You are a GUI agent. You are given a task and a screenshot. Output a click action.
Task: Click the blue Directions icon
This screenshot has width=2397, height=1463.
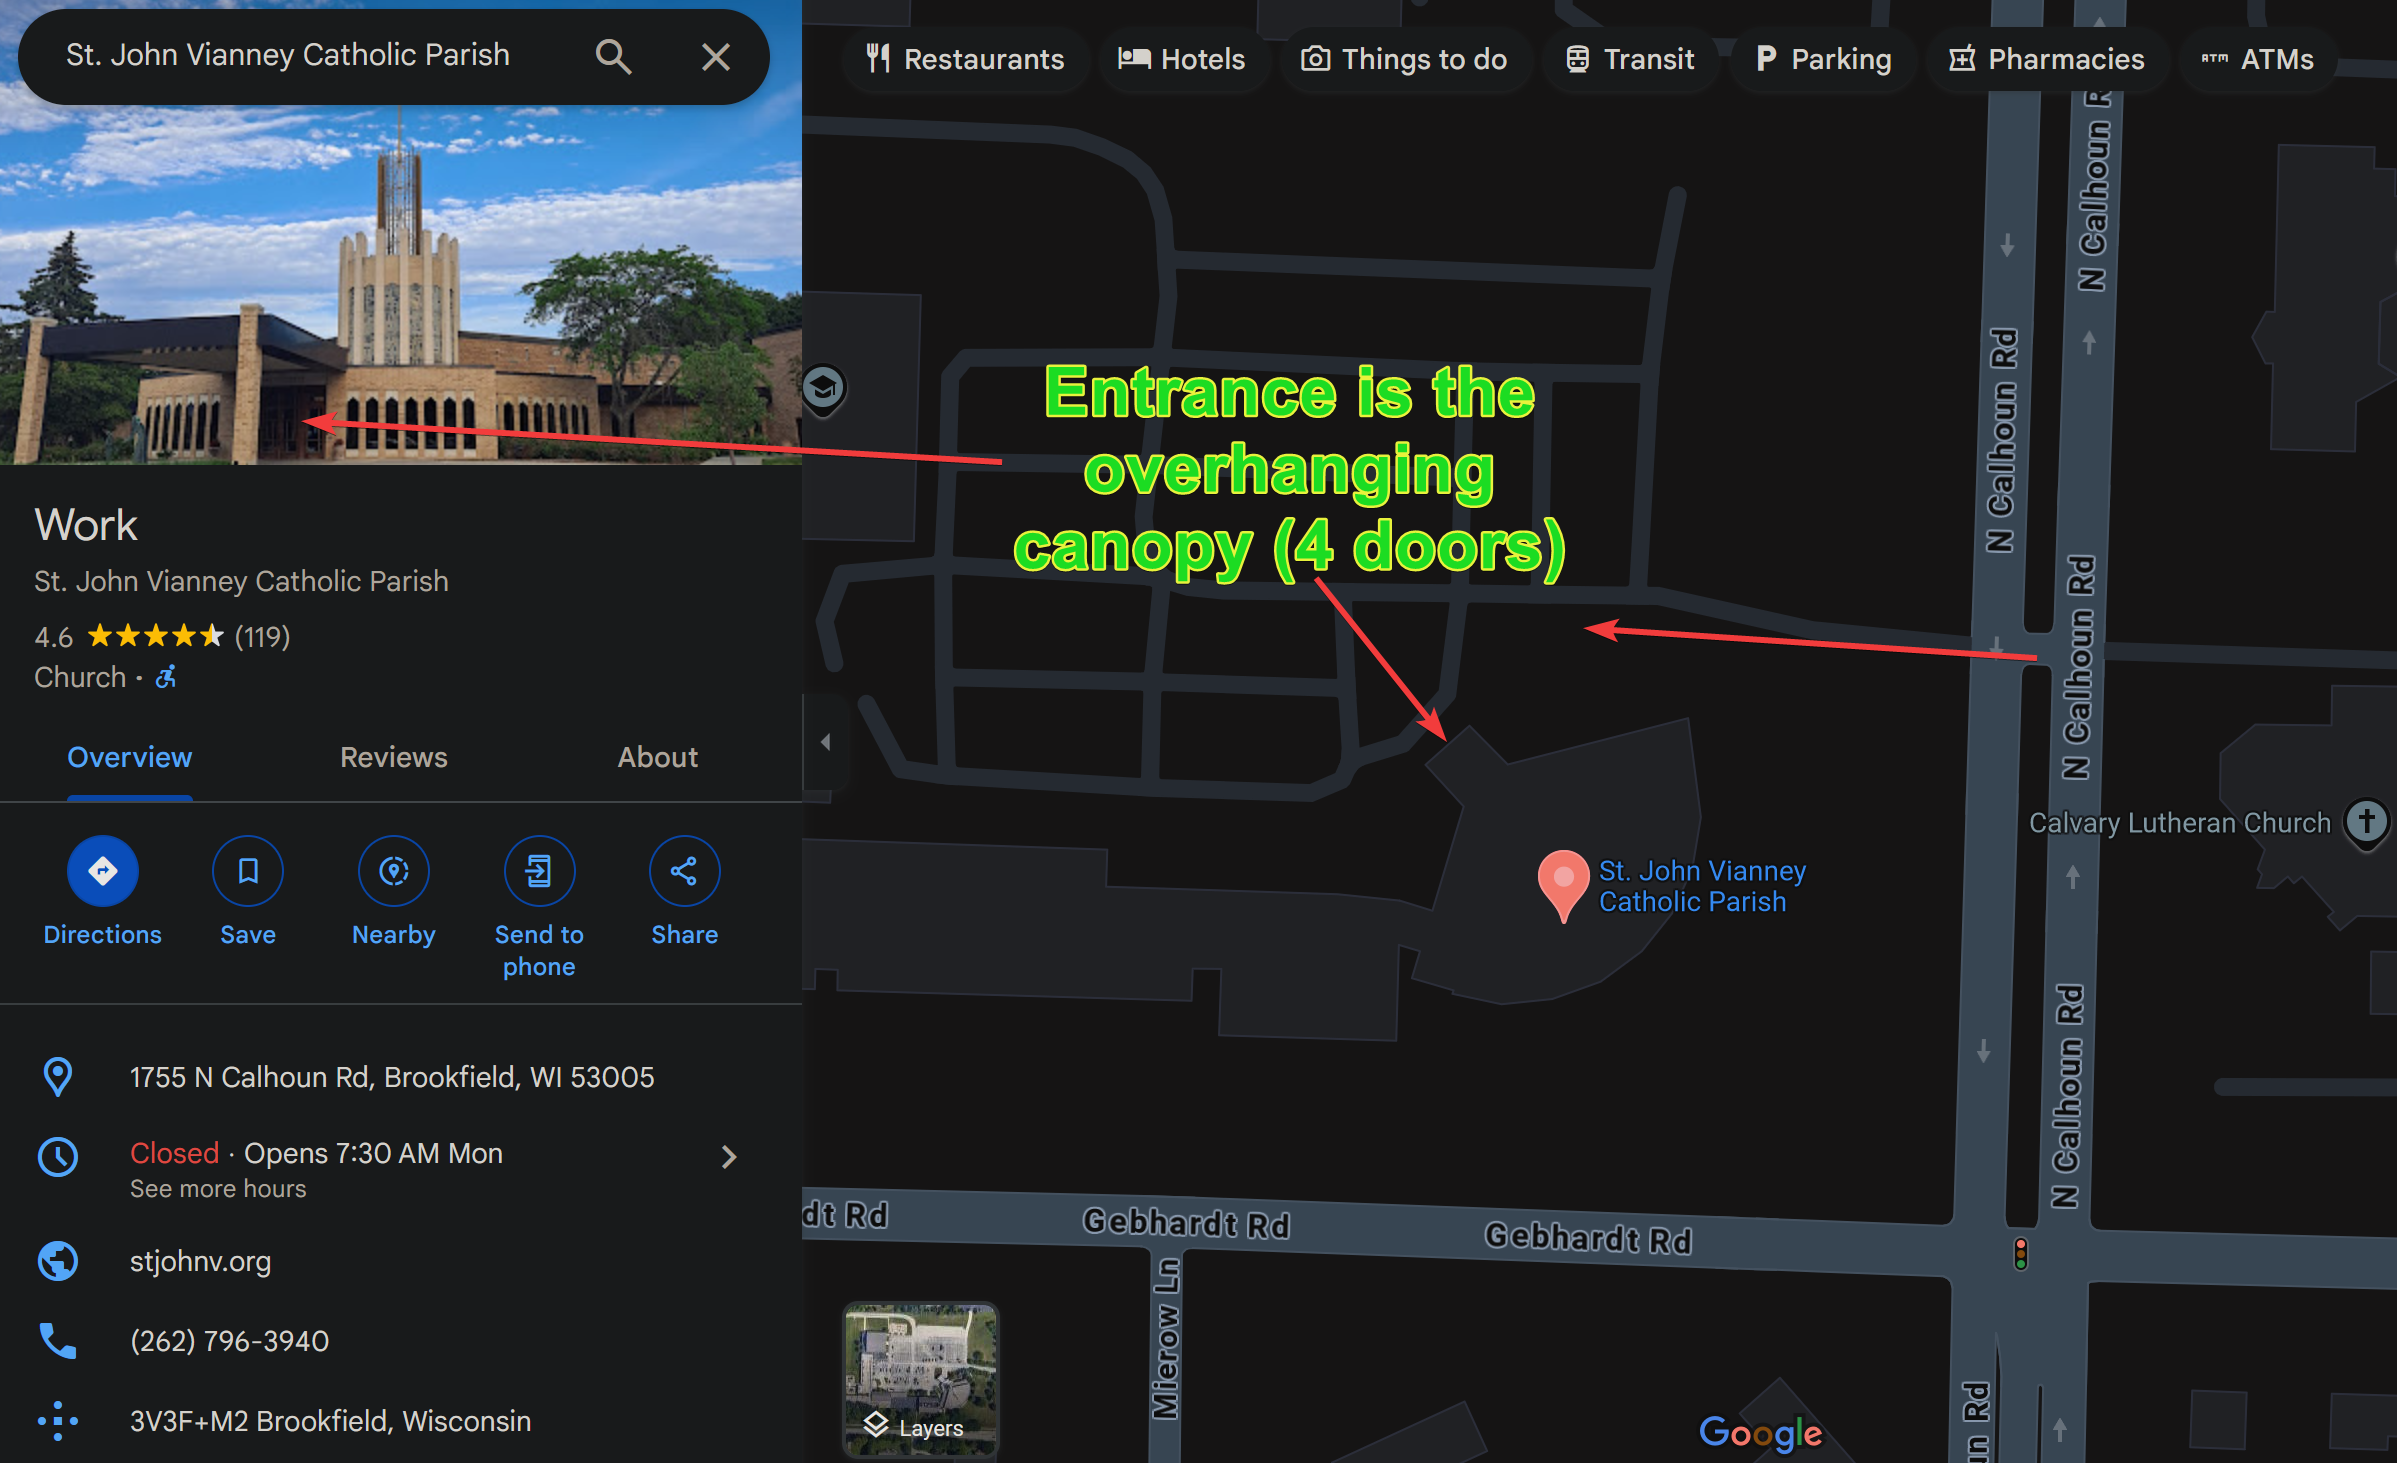click(x=102, y=871)
